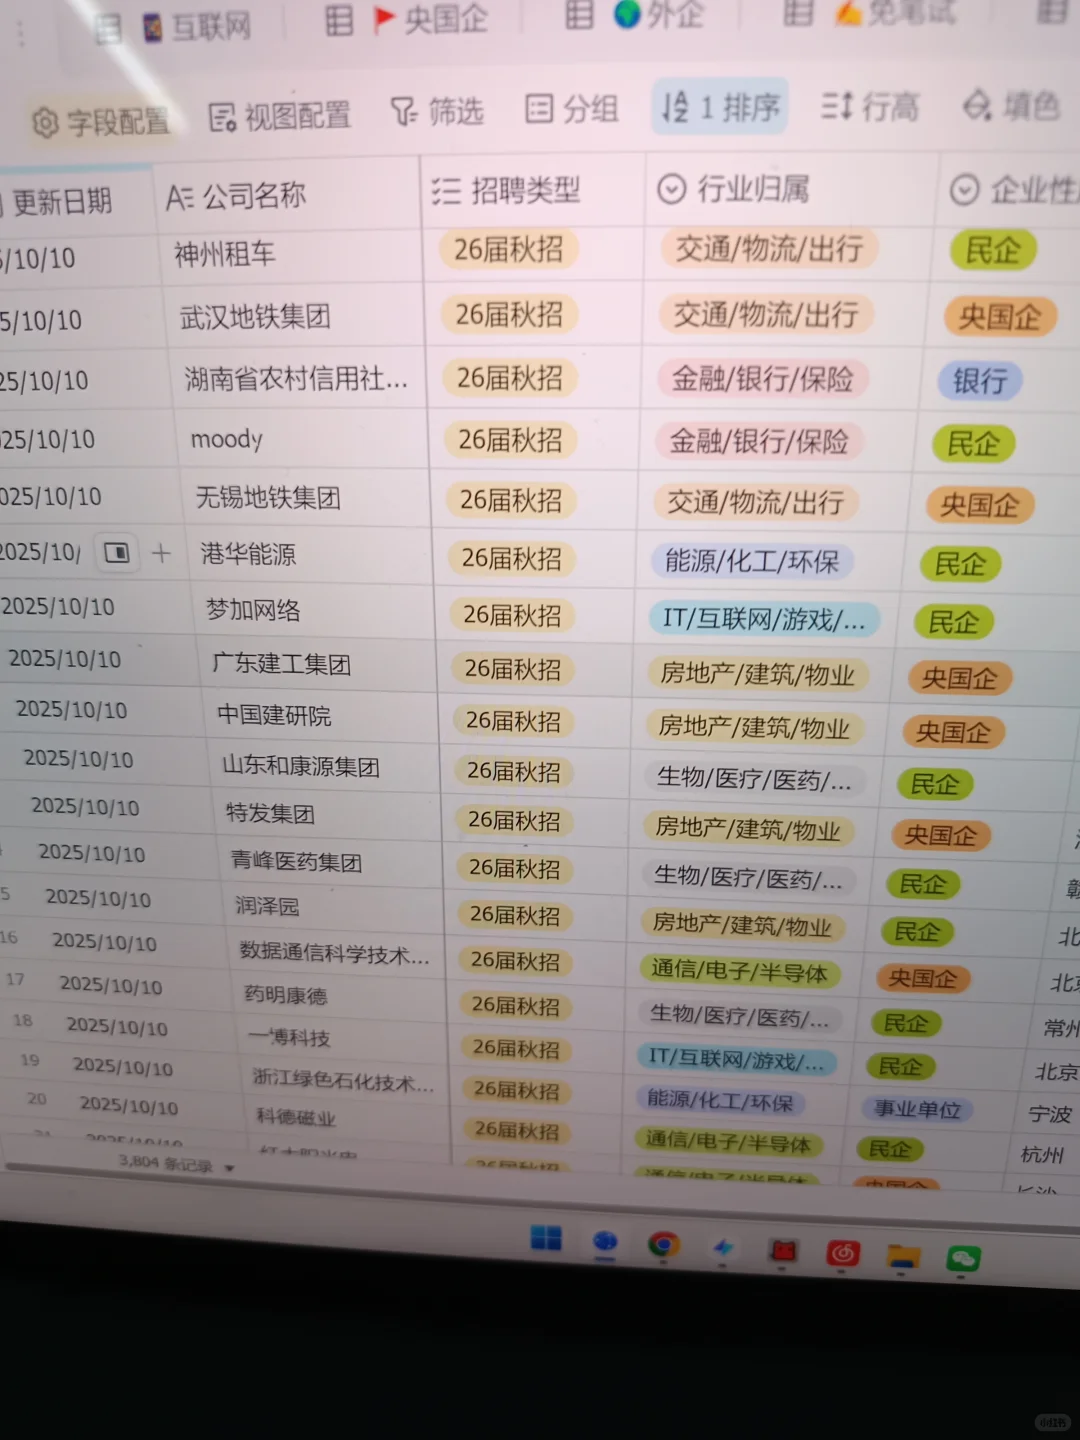Viewport: 1080px width, 1440px height.
Task: Expand the 港华能源 record detail view
Action: pos(116,552)
